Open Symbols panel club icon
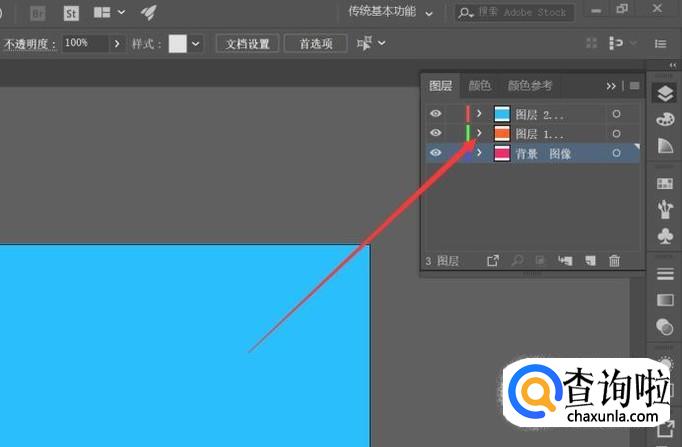This screenshot has width=682, height=447. pos(665,236)
